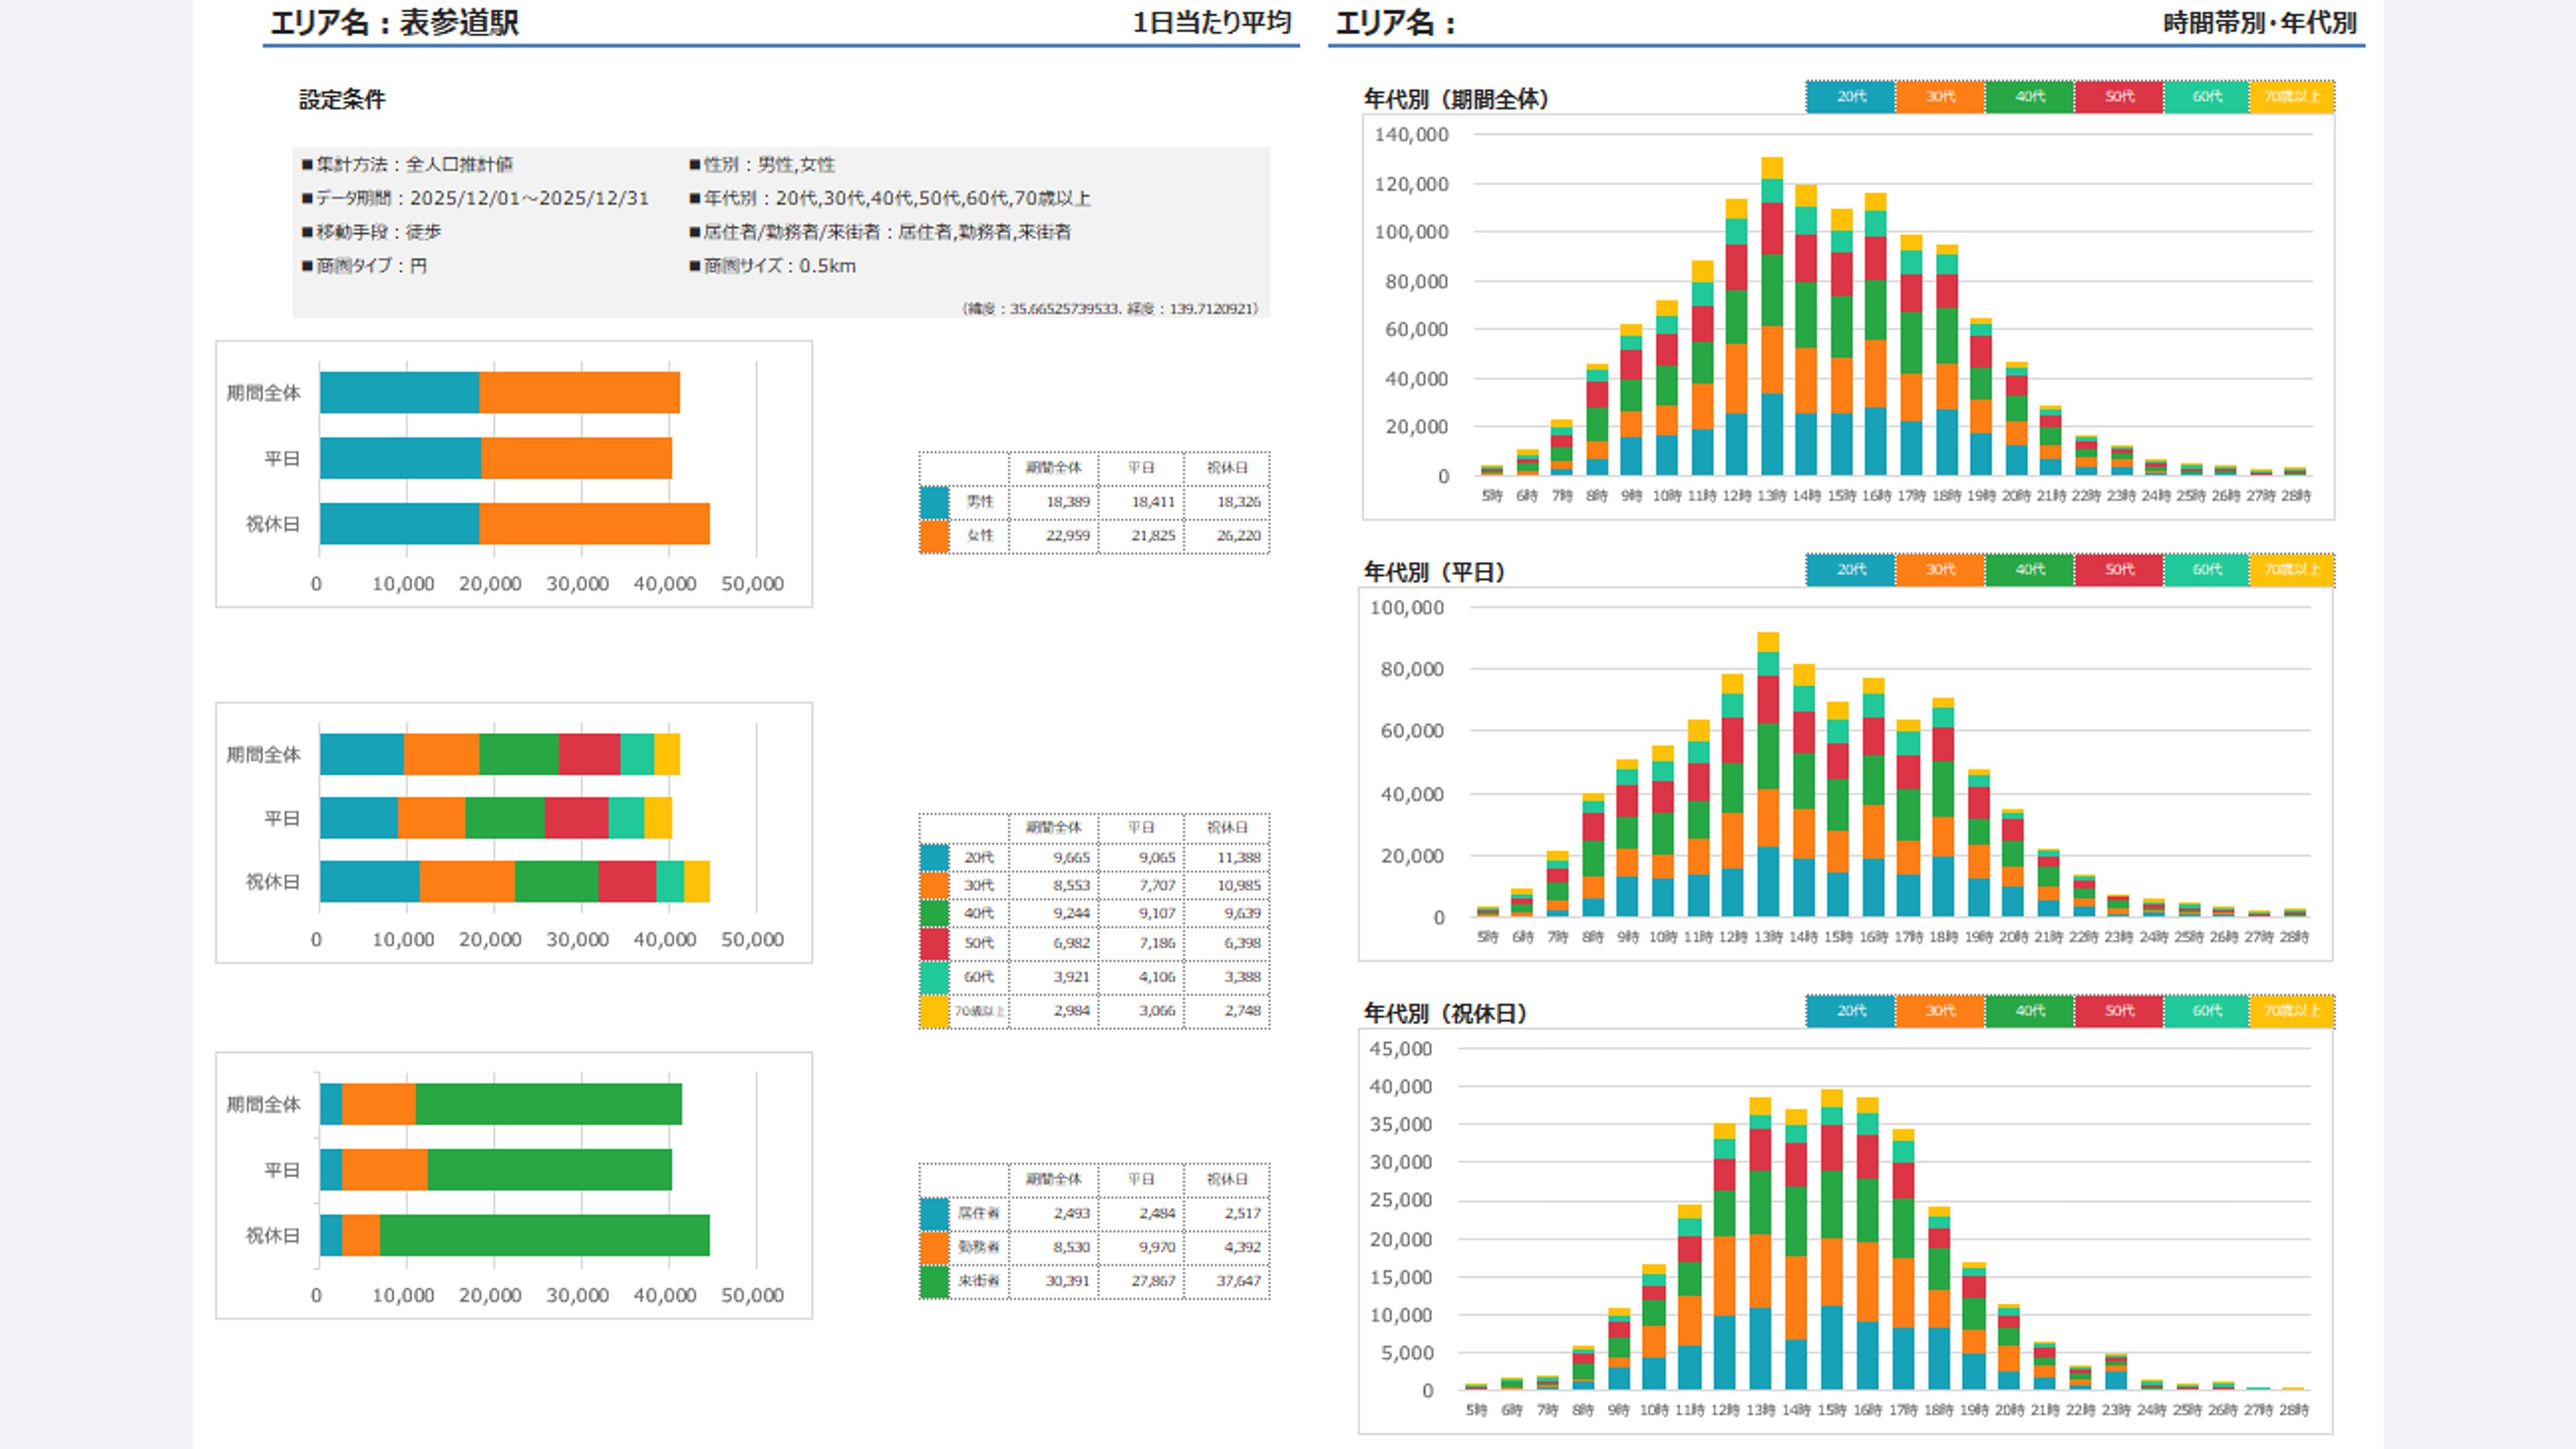
Task: Select the 祝休日 header in the gender table
Action: click(x=1226, y=468)
